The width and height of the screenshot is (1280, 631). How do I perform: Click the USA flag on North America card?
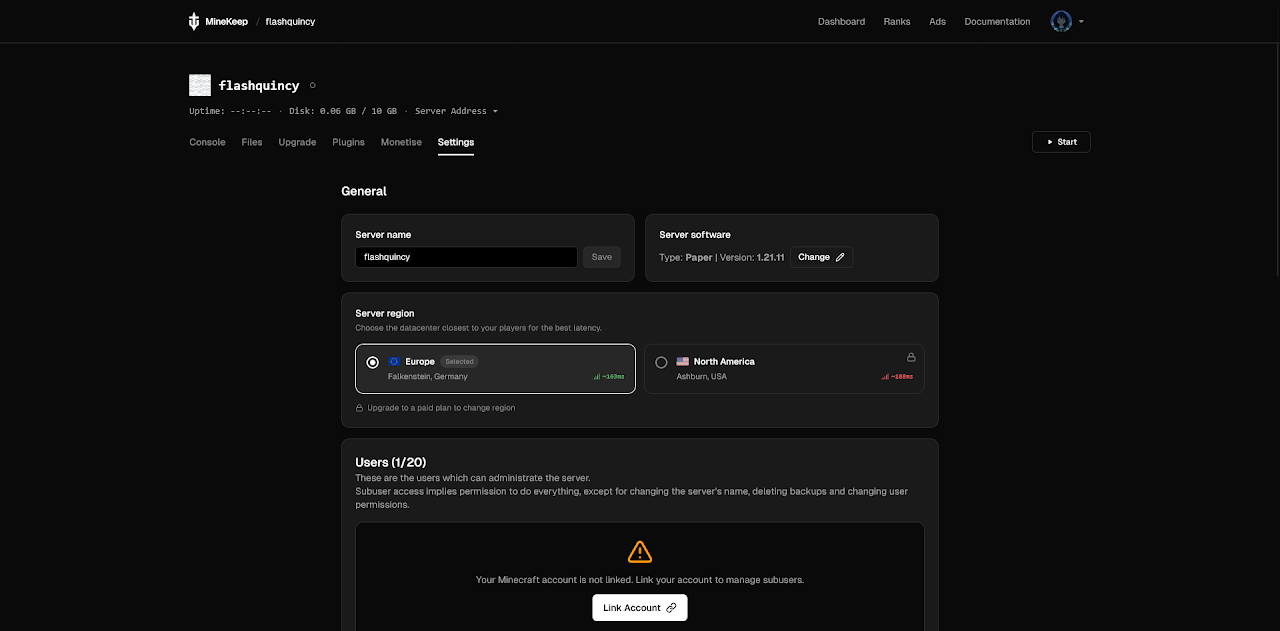pos(682,361)
